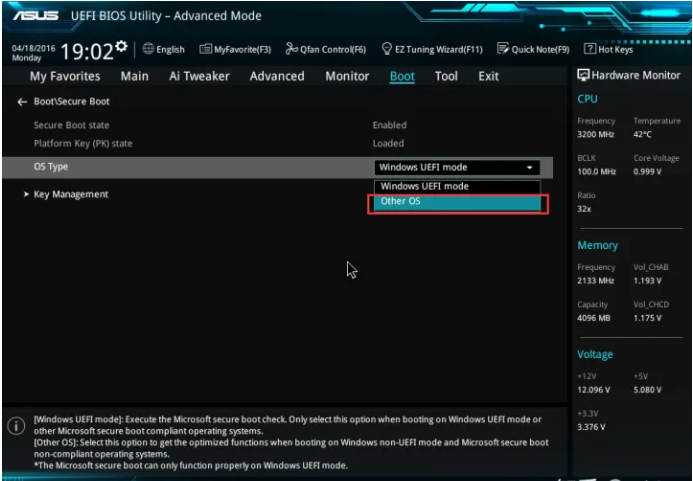Viewport: 693px width, 481px height.
Task: Click the 19:02 clock display
Action: coord(87,52)
